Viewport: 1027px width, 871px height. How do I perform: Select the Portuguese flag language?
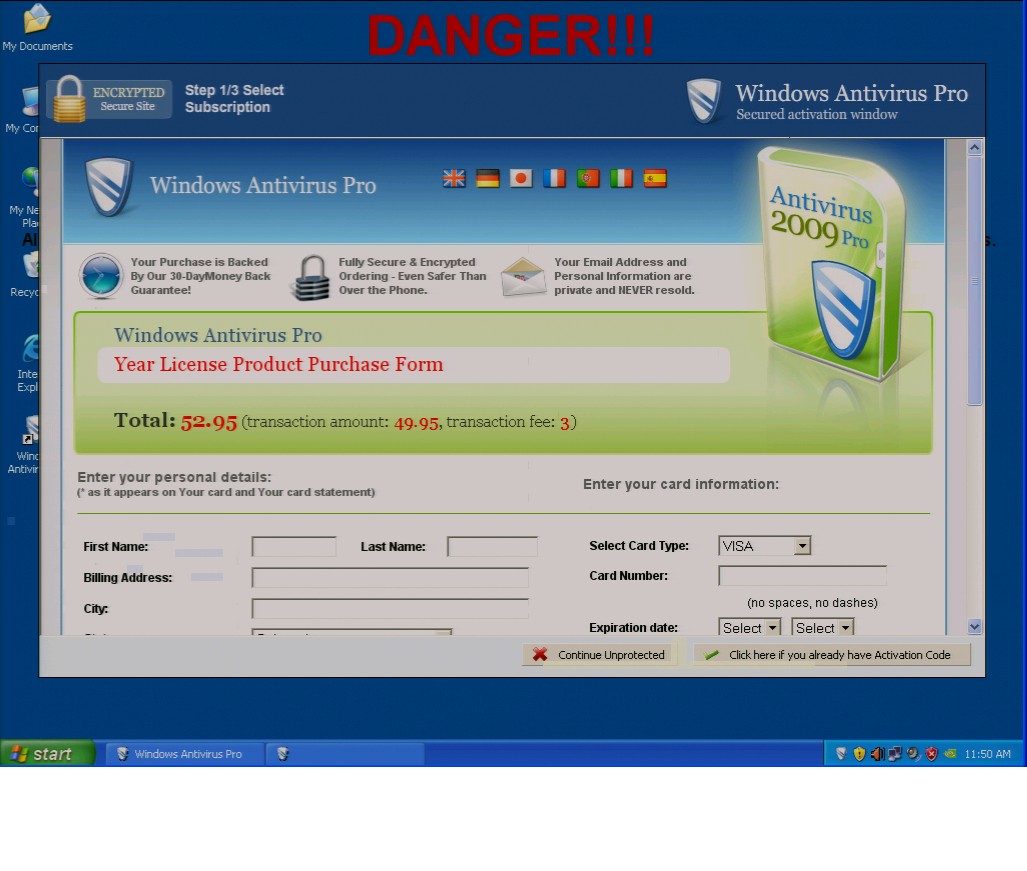[x=588, y=178]
